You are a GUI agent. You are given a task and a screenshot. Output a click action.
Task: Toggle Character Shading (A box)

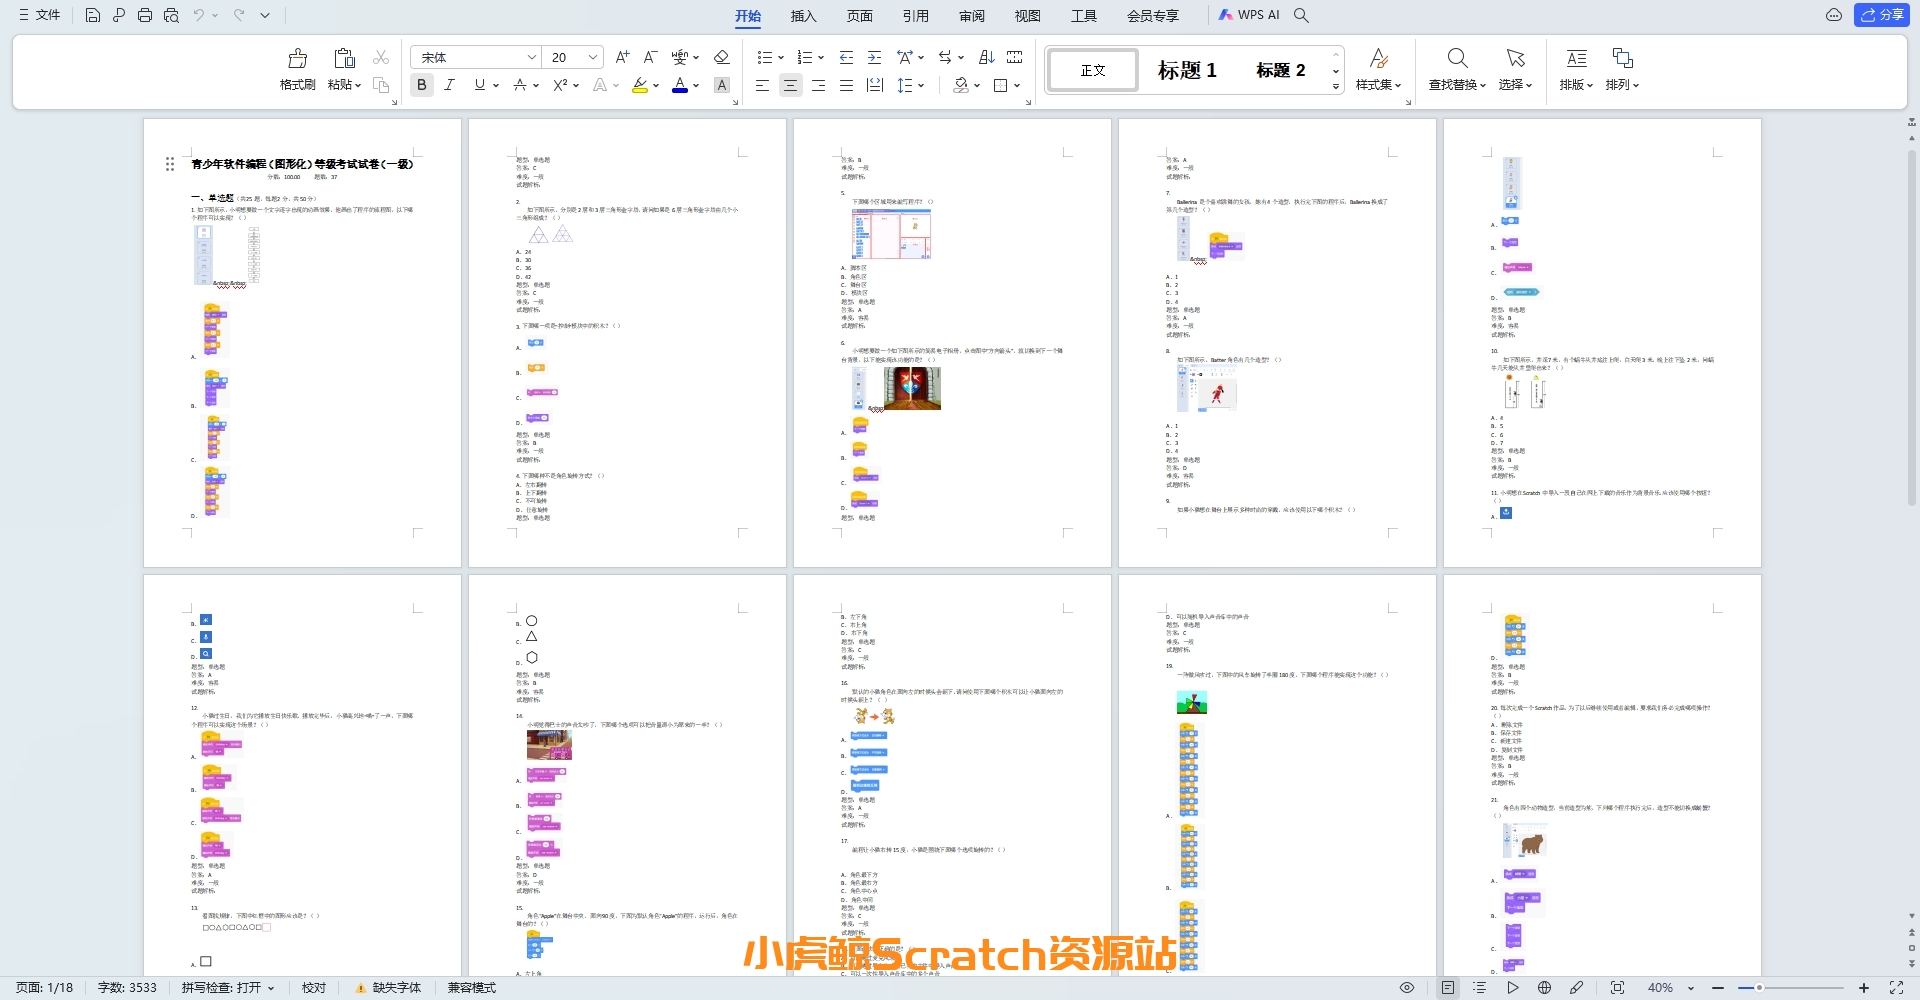(x=721, y=85)
